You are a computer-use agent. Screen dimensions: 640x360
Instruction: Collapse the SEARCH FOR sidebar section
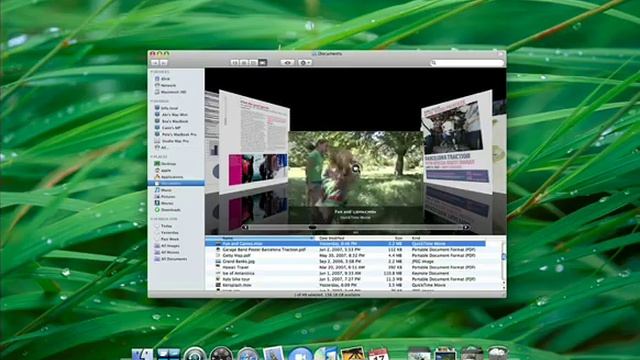(x=164, y=219)
